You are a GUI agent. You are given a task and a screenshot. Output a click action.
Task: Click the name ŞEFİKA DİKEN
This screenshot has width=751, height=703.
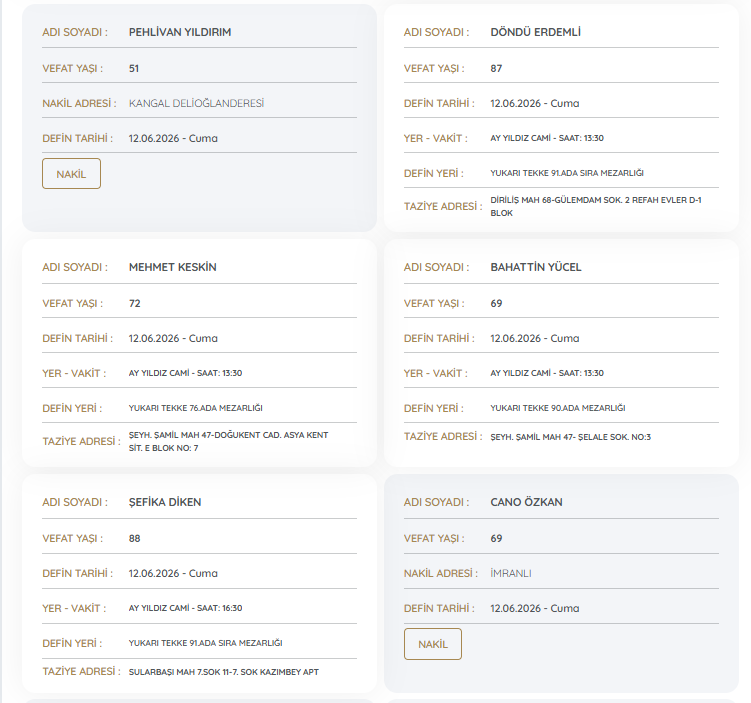click(x=165, y=502)
